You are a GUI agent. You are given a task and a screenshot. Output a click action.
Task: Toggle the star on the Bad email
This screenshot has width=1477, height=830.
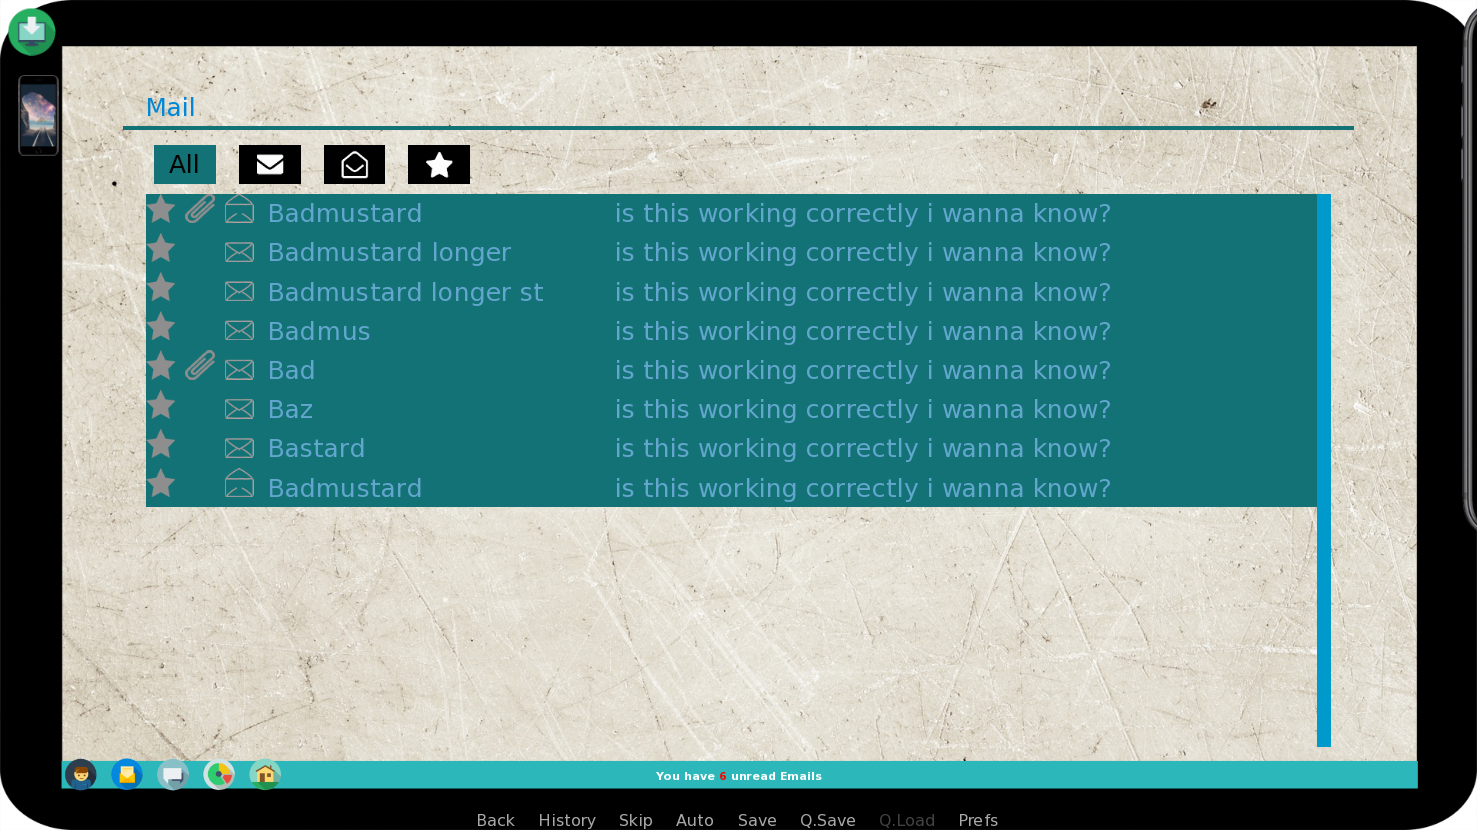coord(161,366)
